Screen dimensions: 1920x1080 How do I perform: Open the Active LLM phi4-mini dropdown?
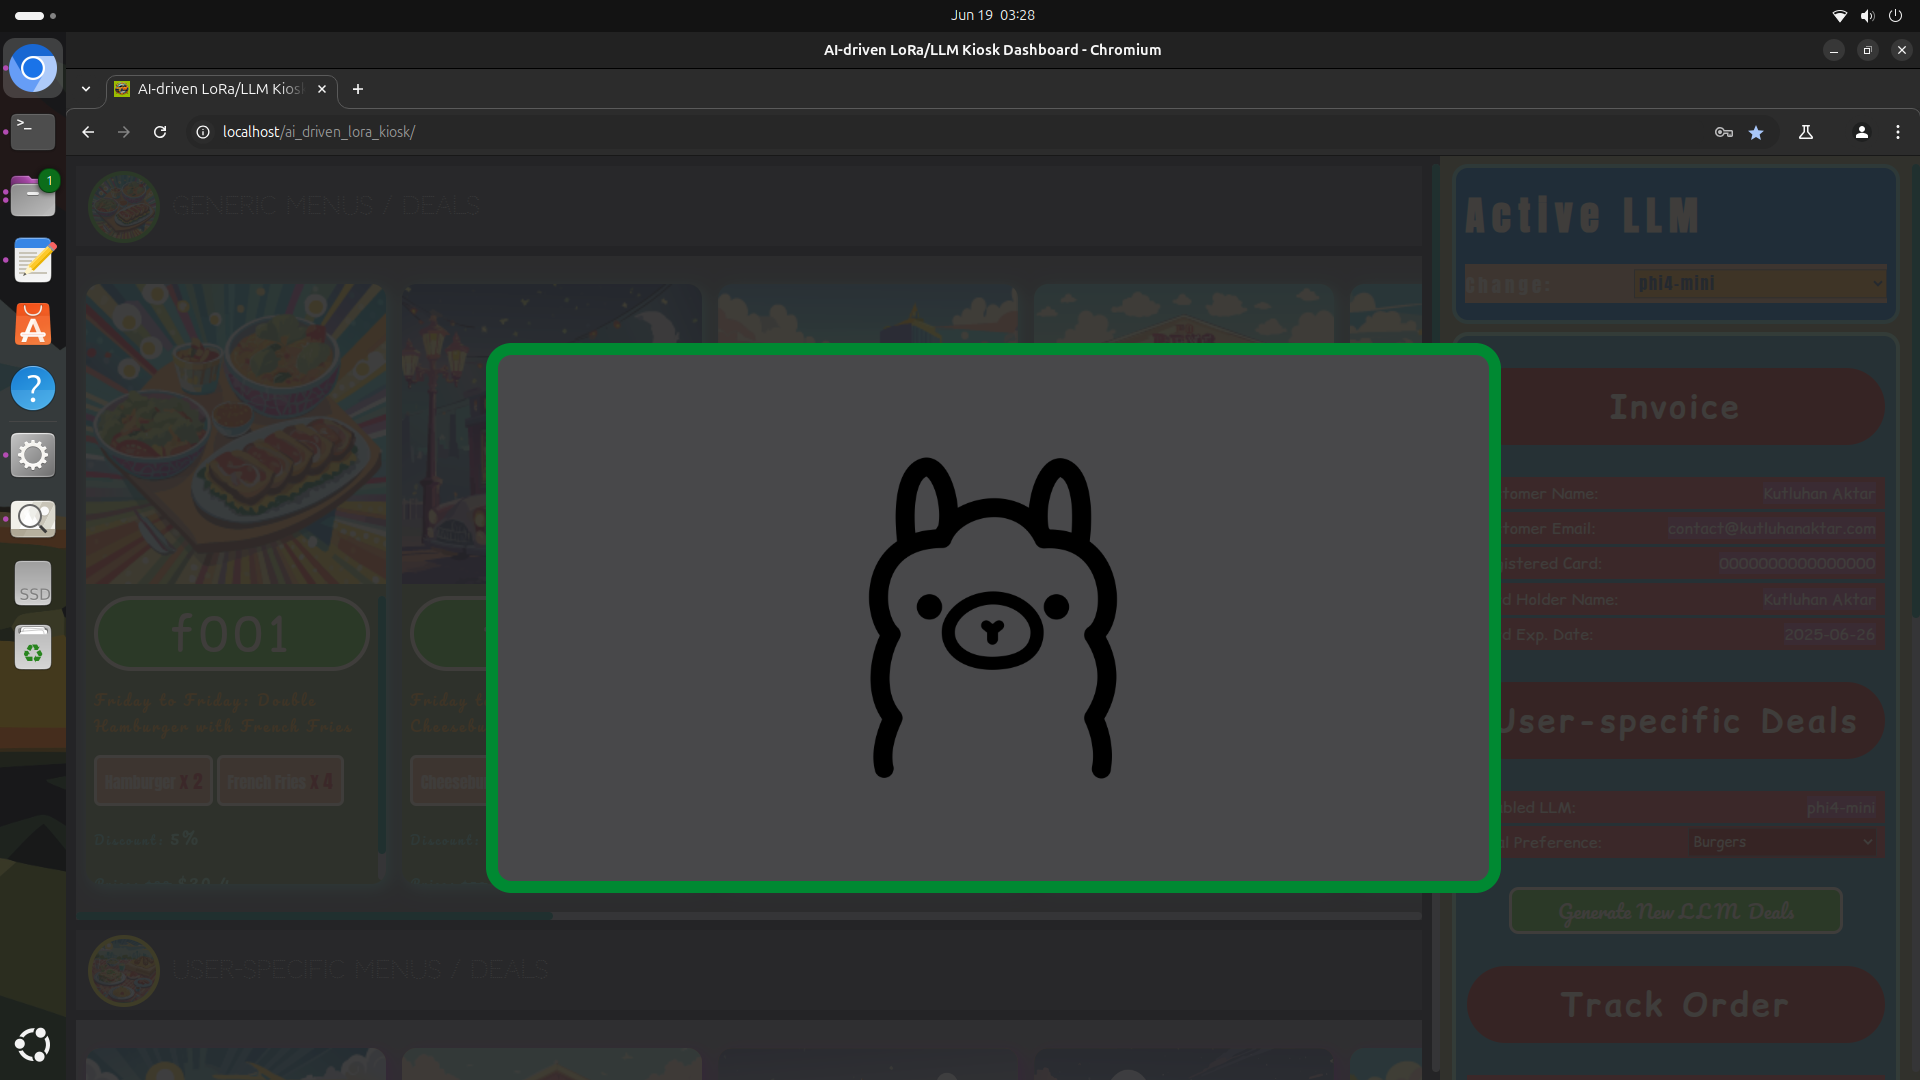point(1760,284)
